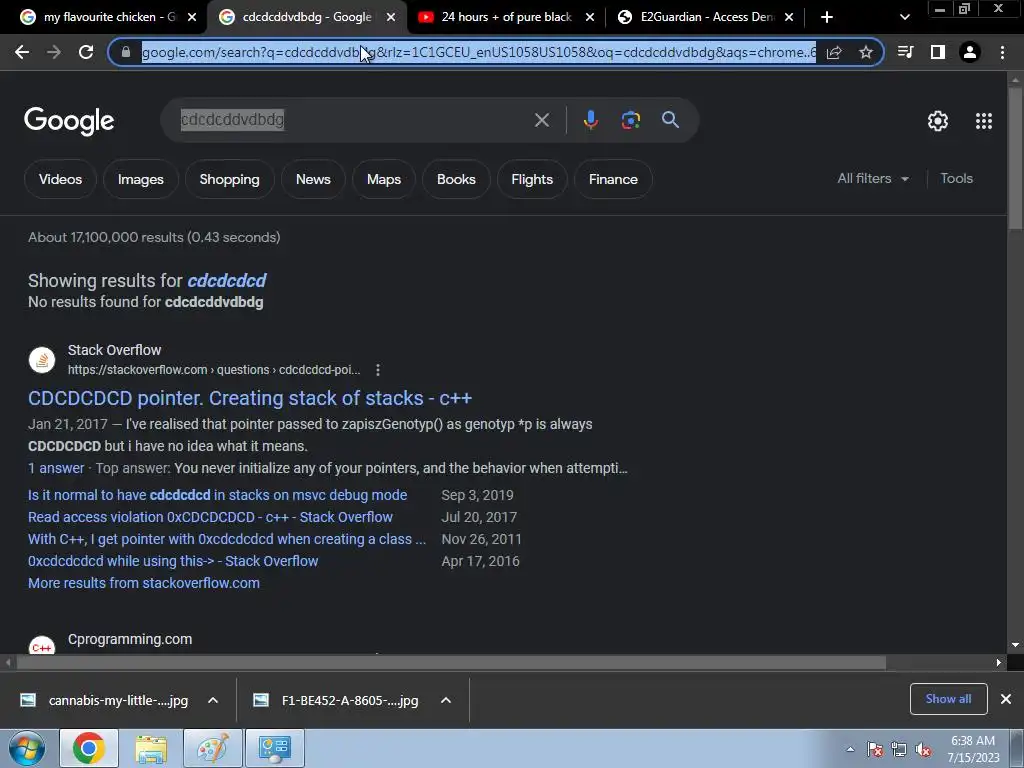
Task: Open search Tools option
Action: (x=956, y=178)
